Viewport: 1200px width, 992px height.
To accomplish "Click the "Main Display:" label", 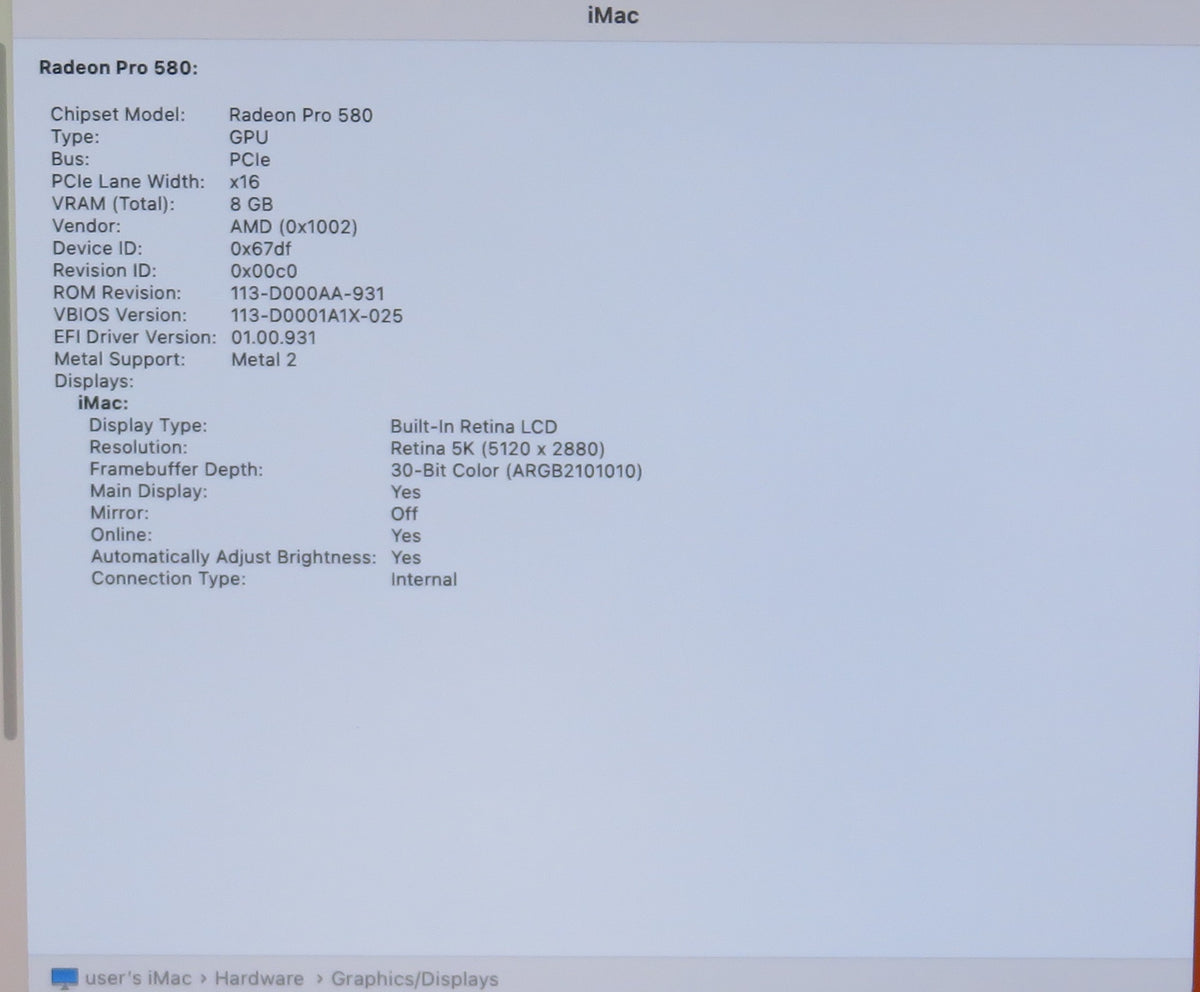I will [149, 492].
